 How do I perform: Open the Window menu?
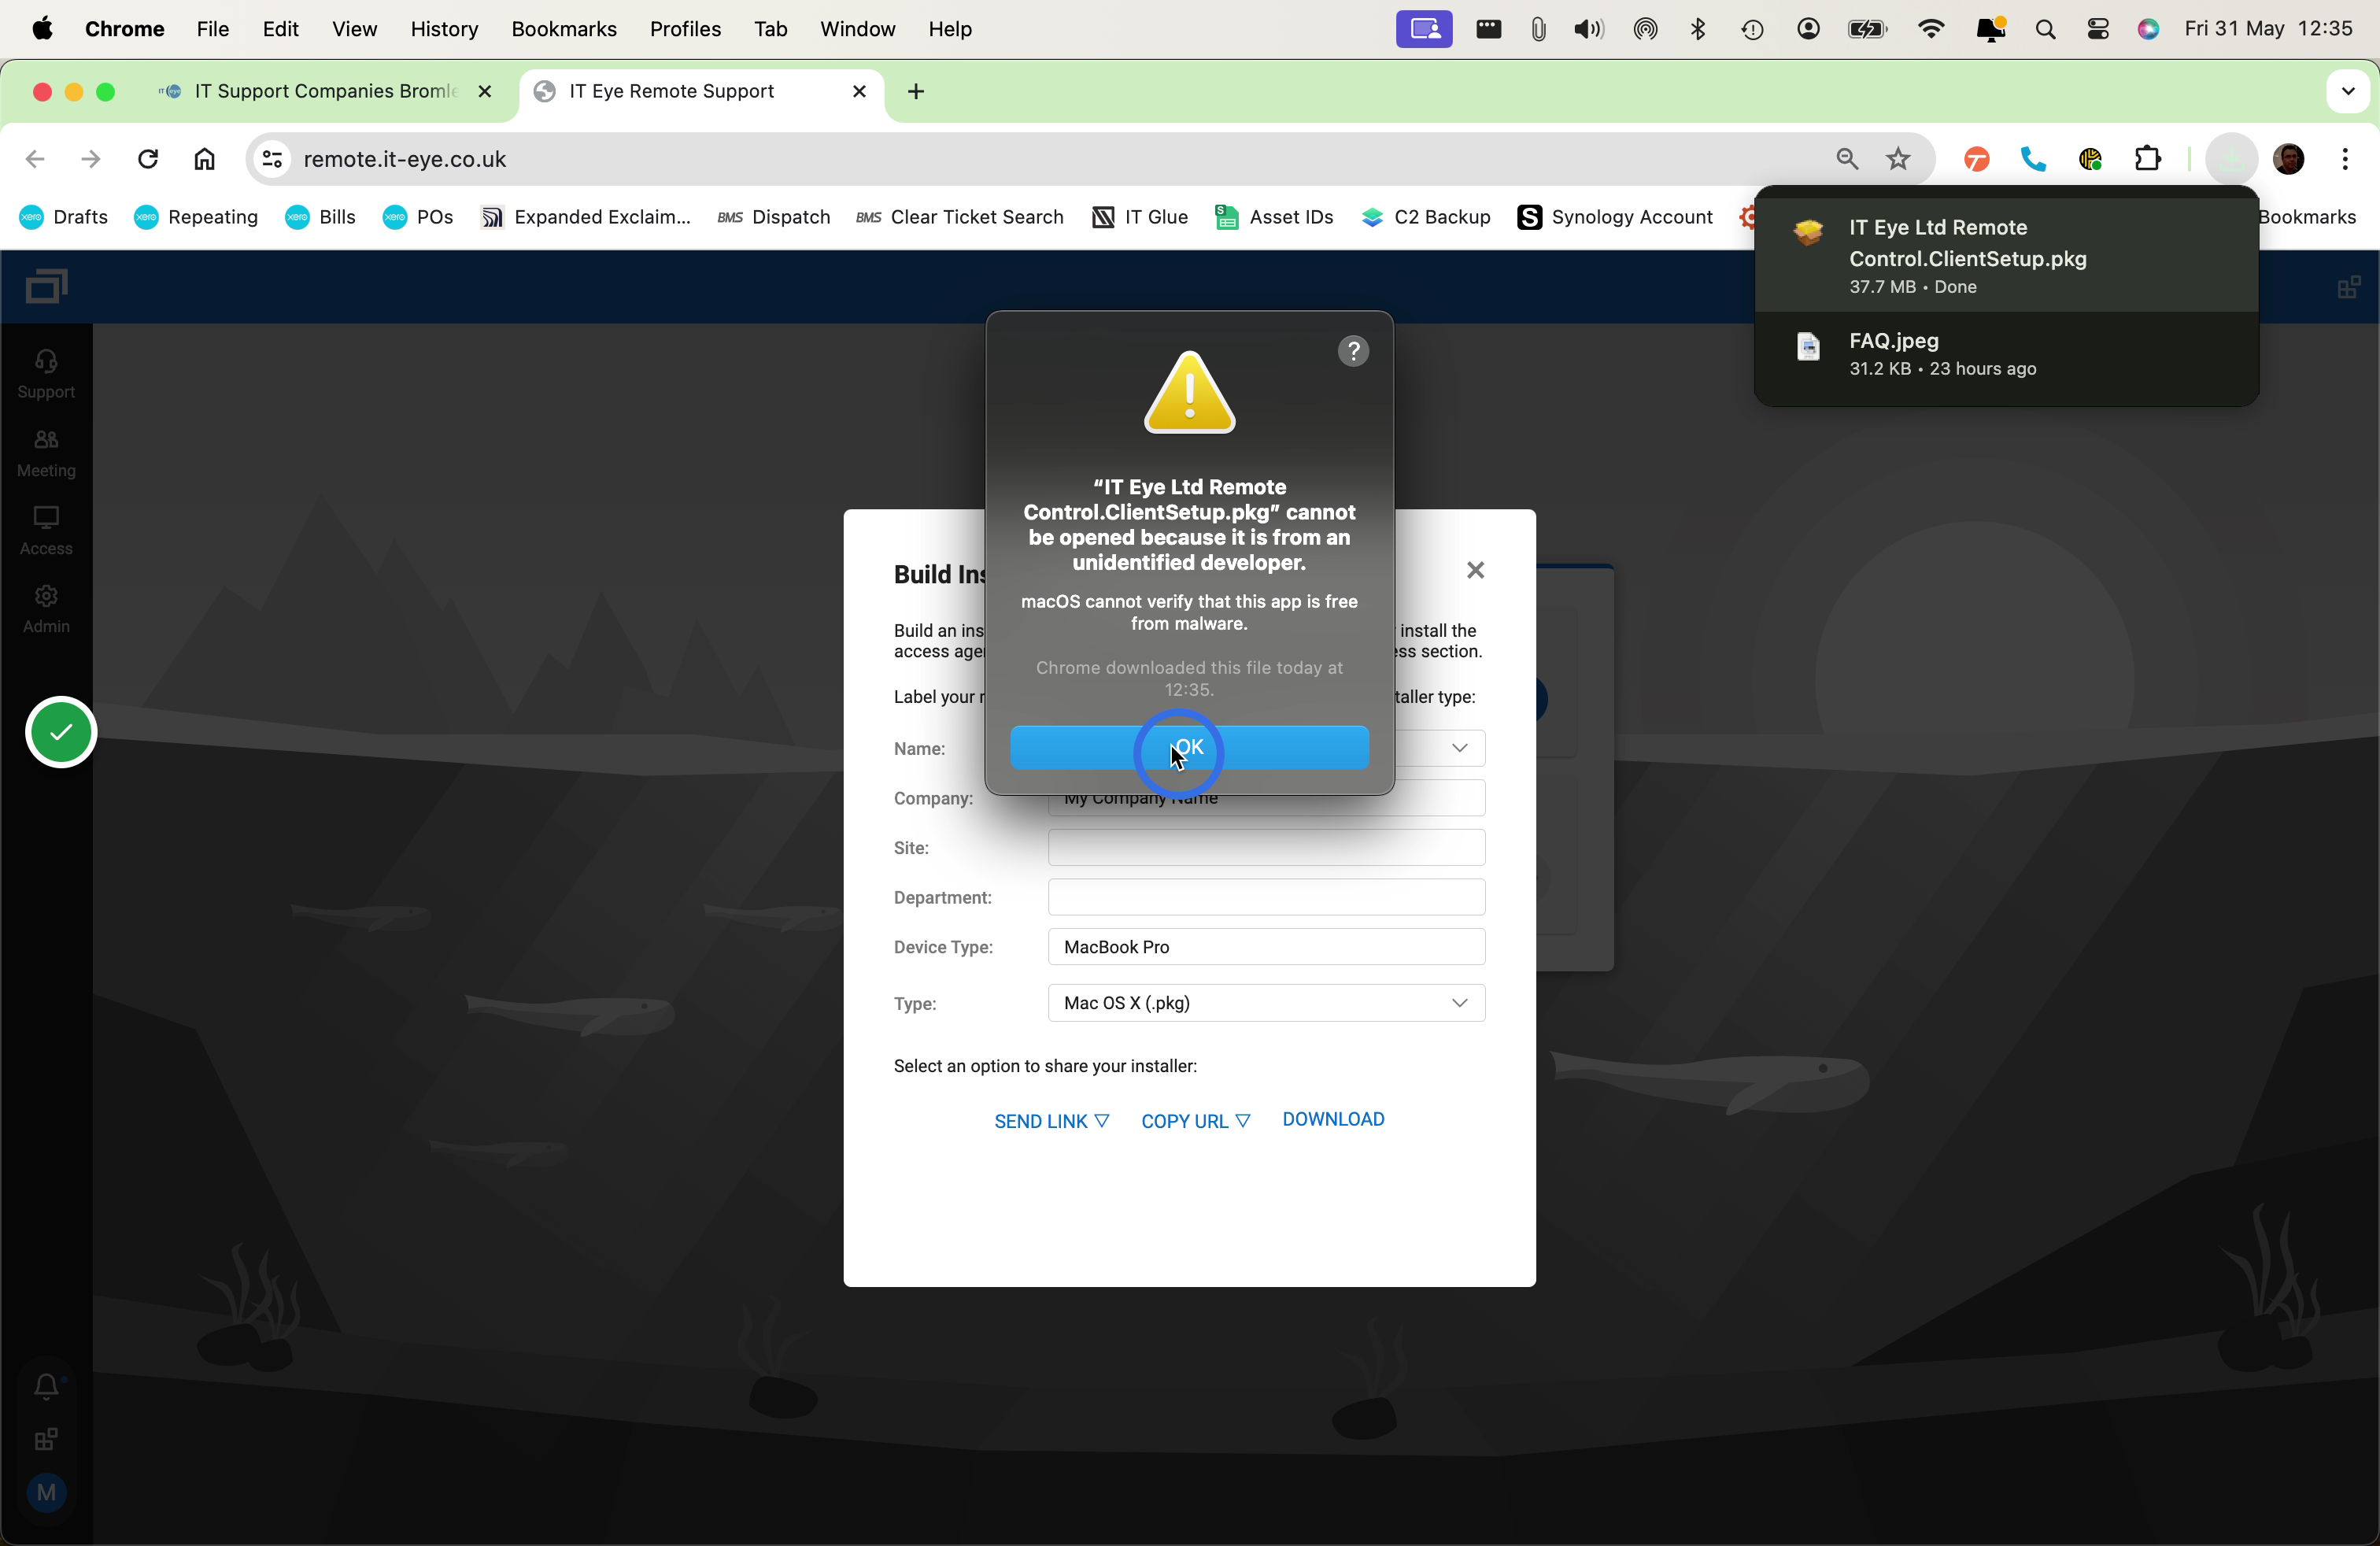[x=857, y=29]
